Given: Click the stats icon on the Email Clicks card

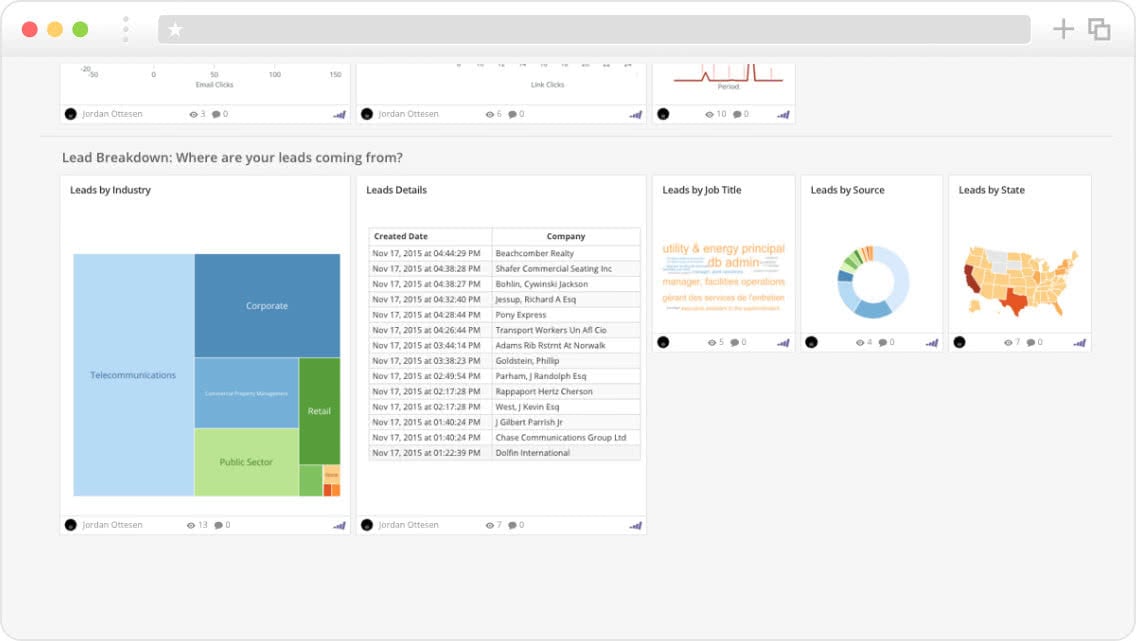Looking at the screenshot, I should [341, 114].
